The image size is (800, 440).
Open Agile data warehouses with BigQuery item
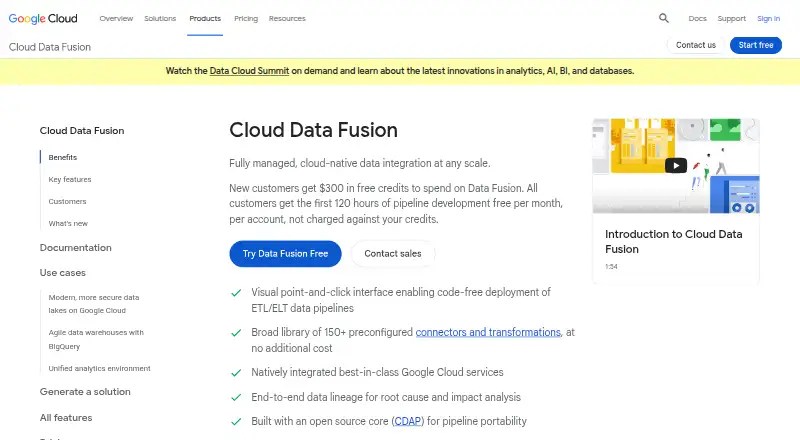(x=96, y=339)
